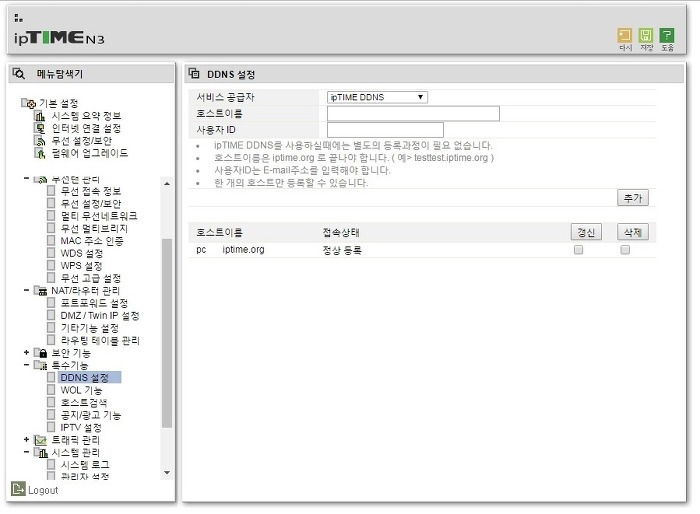Image resolution: width=700 pixels, height=514 pixels.
Task: Collapse the system management tree node
Action: coord(26,452)
